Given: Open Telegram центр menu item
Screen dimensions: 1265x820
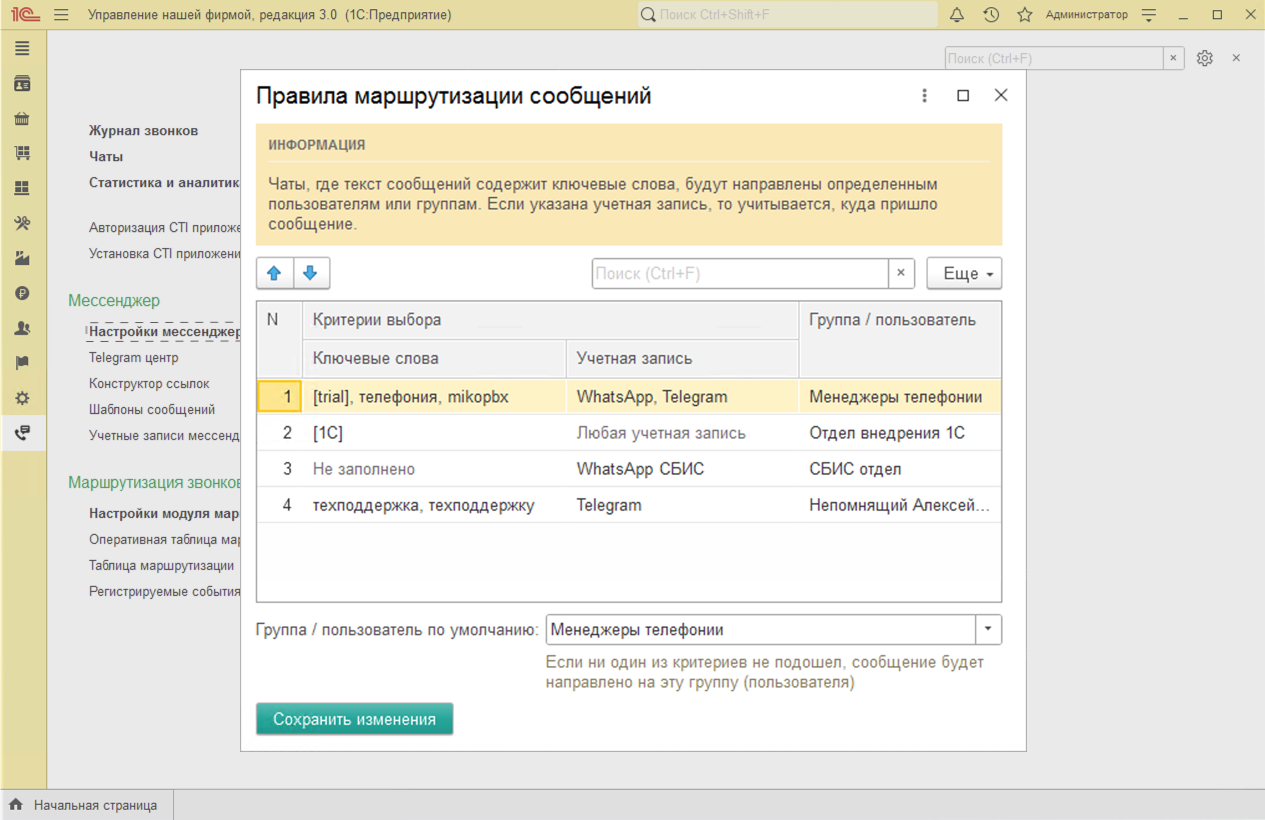Looking at the screenshot, I should [x=133, y=357].
